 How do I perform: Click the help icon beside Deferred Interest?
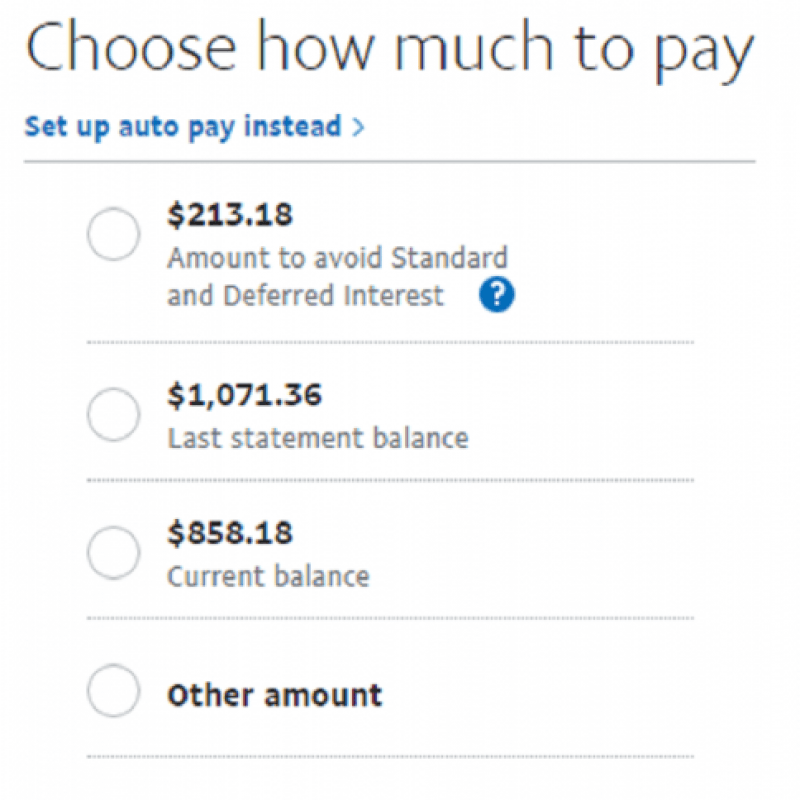[x=495, y=294]
